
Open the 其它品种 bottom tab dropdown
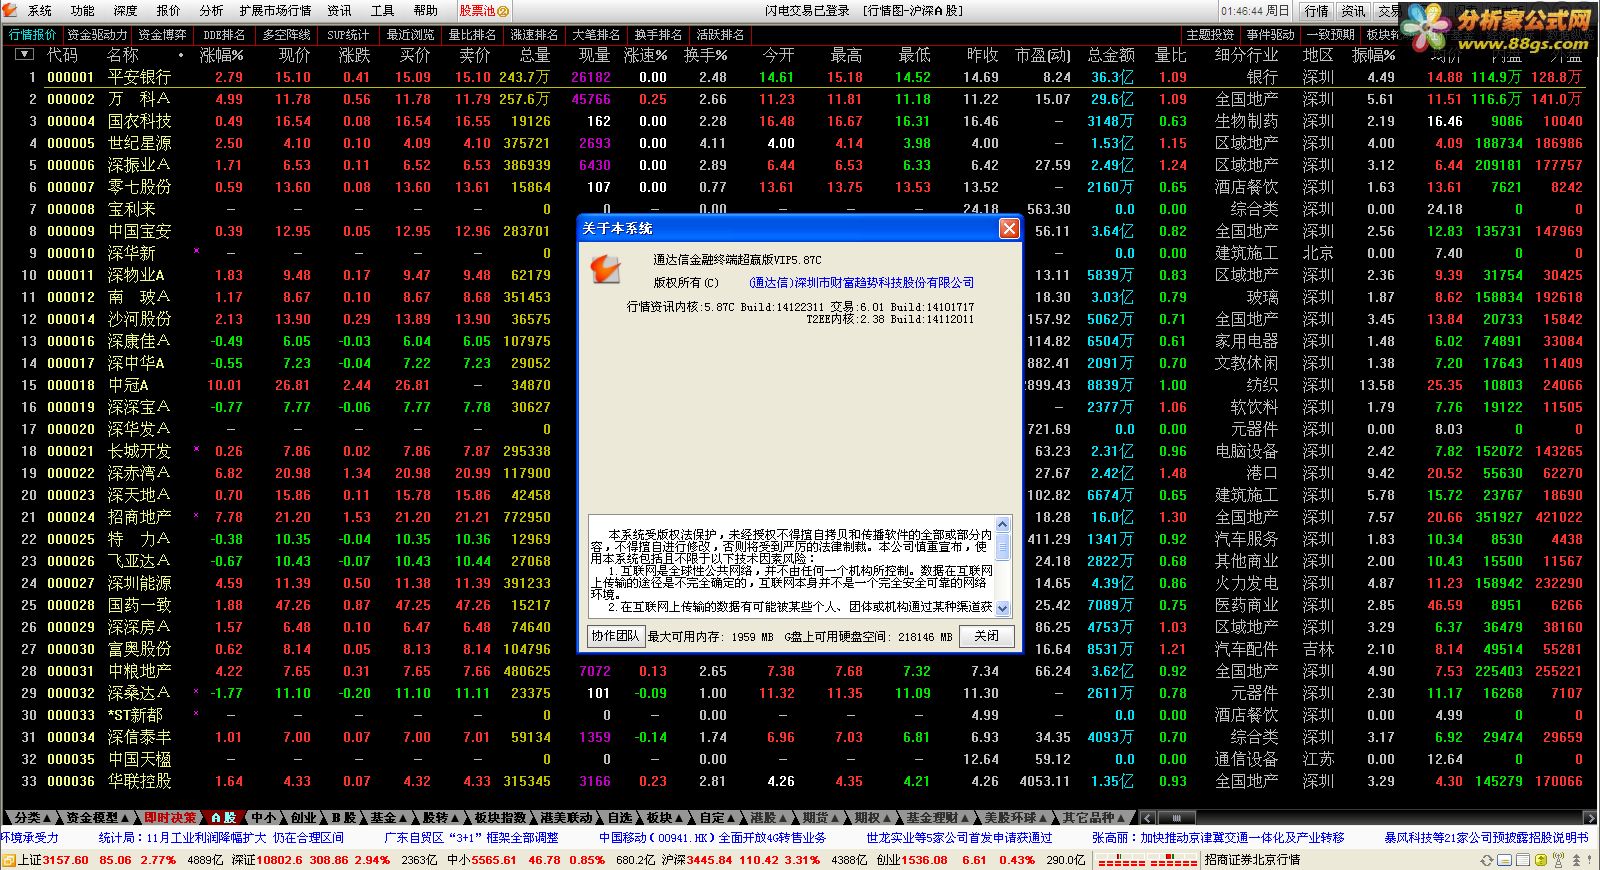pos(1094,817)
